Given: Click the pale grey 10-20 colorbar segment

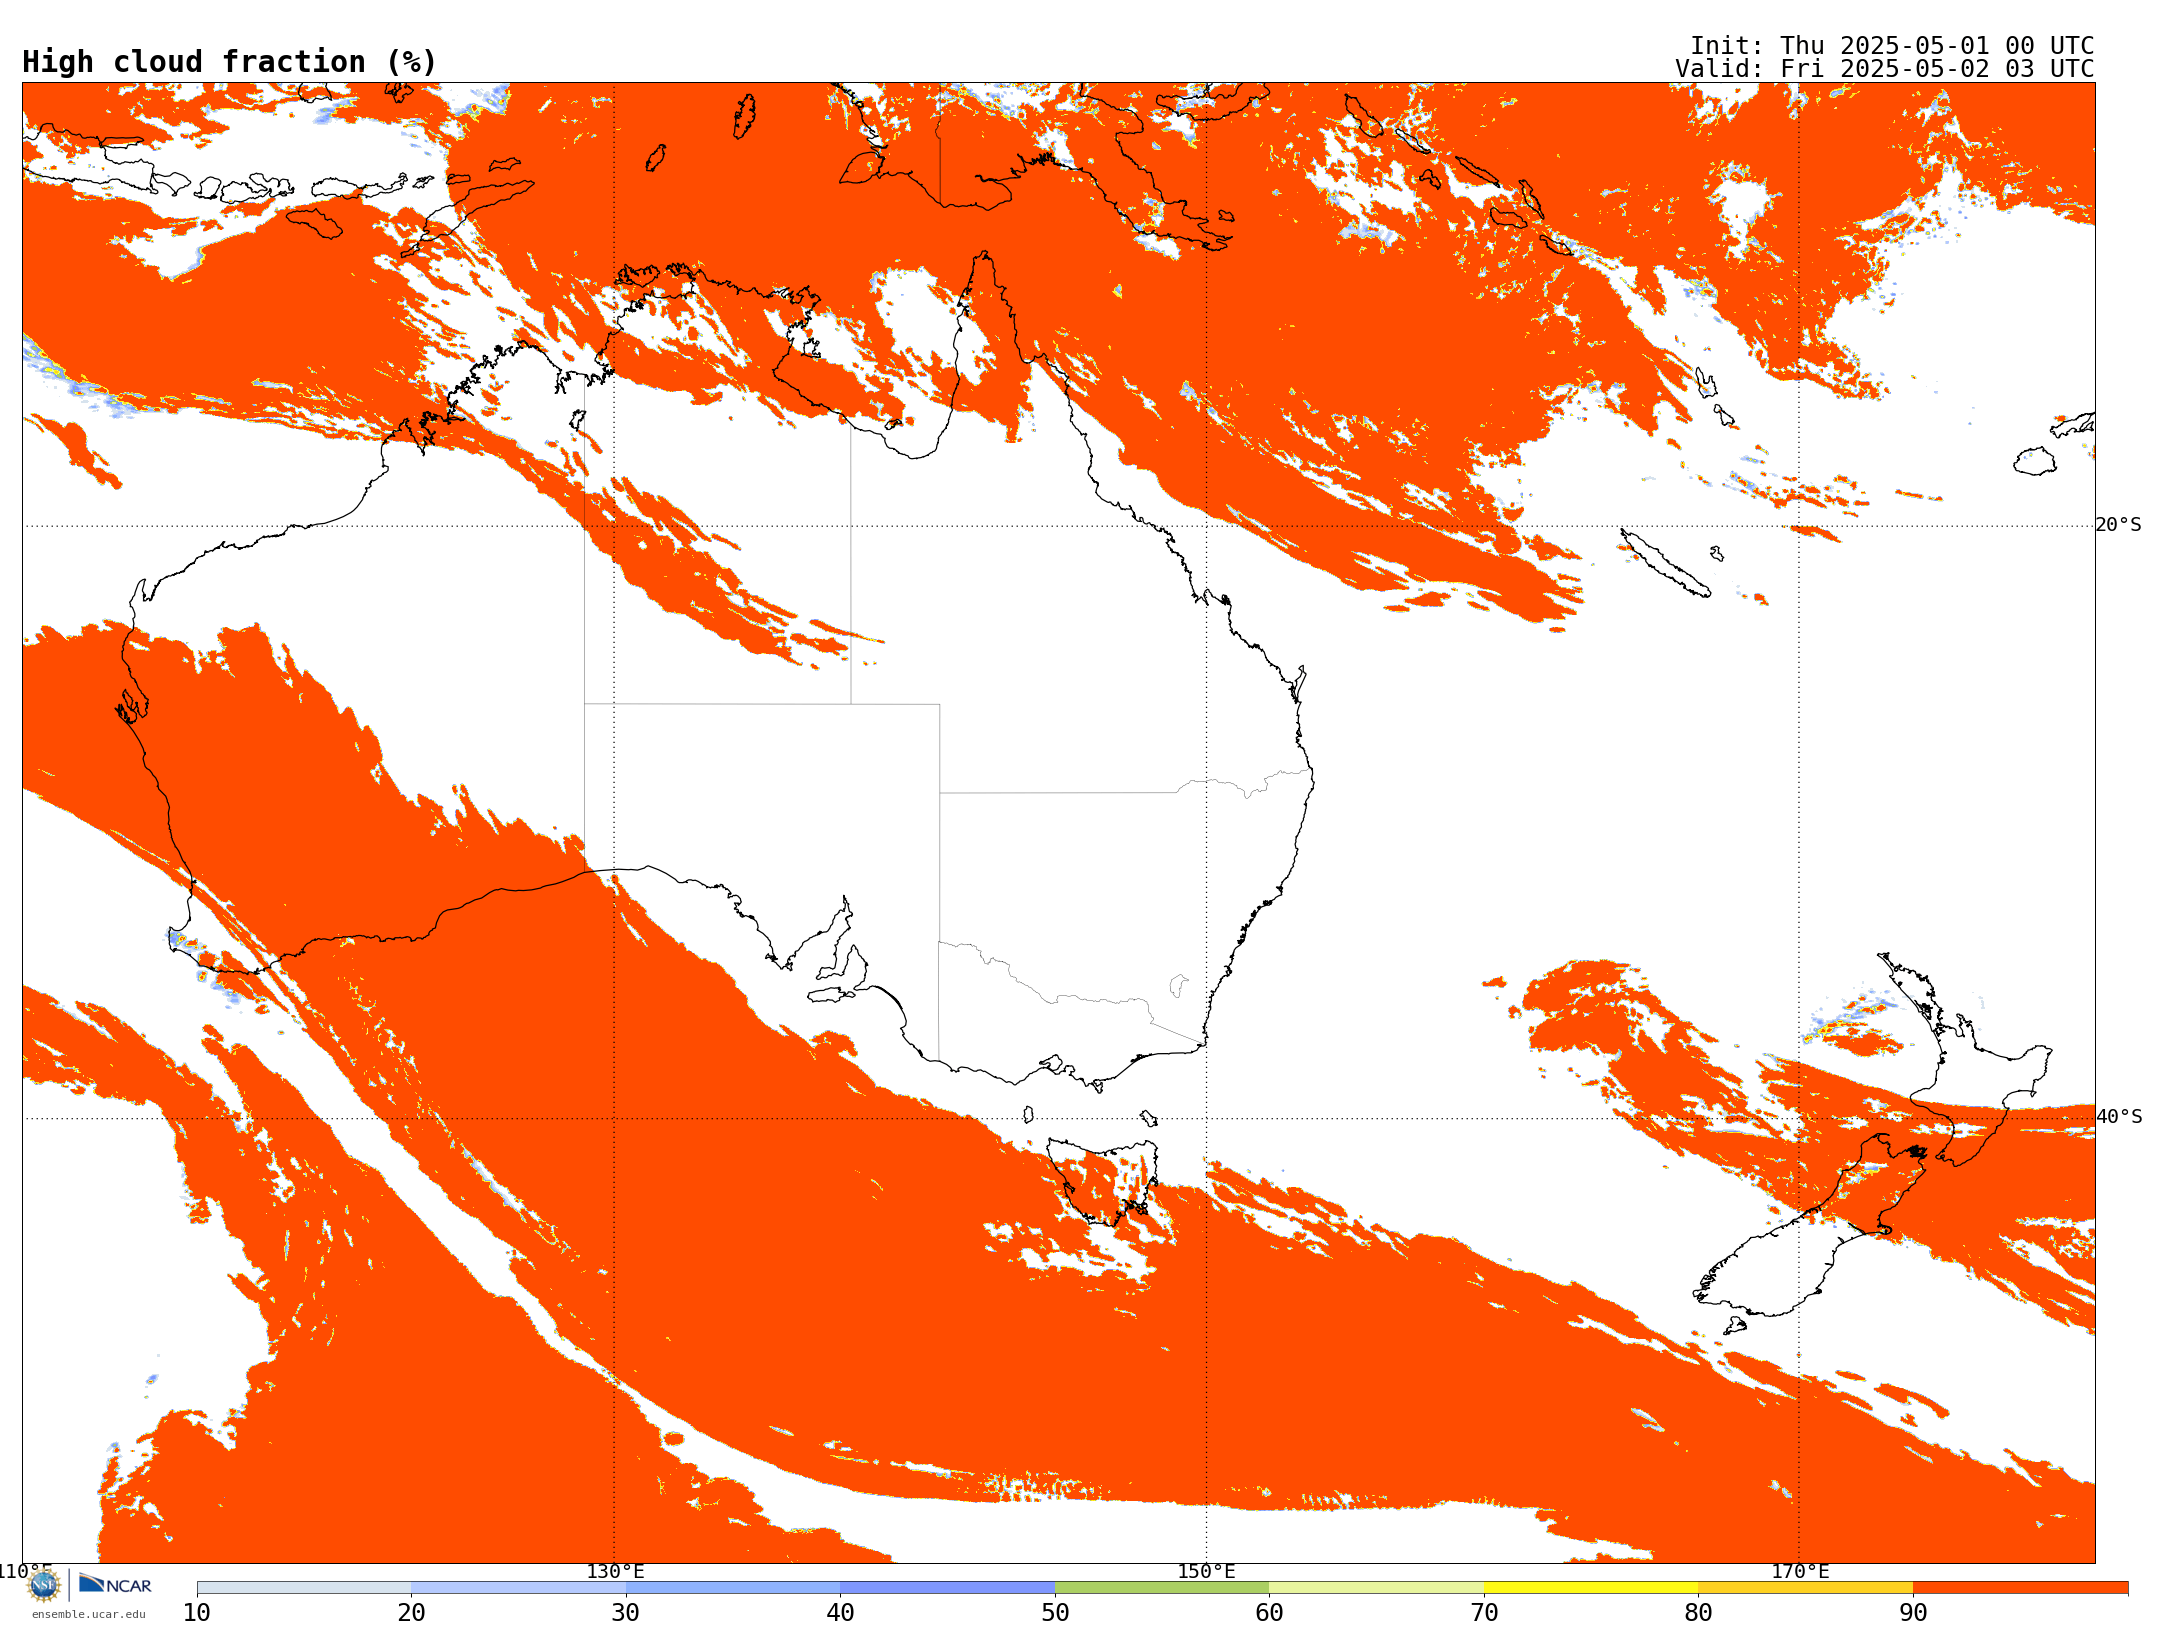Looking at the screenshot, I should (x=304, y=1588).
